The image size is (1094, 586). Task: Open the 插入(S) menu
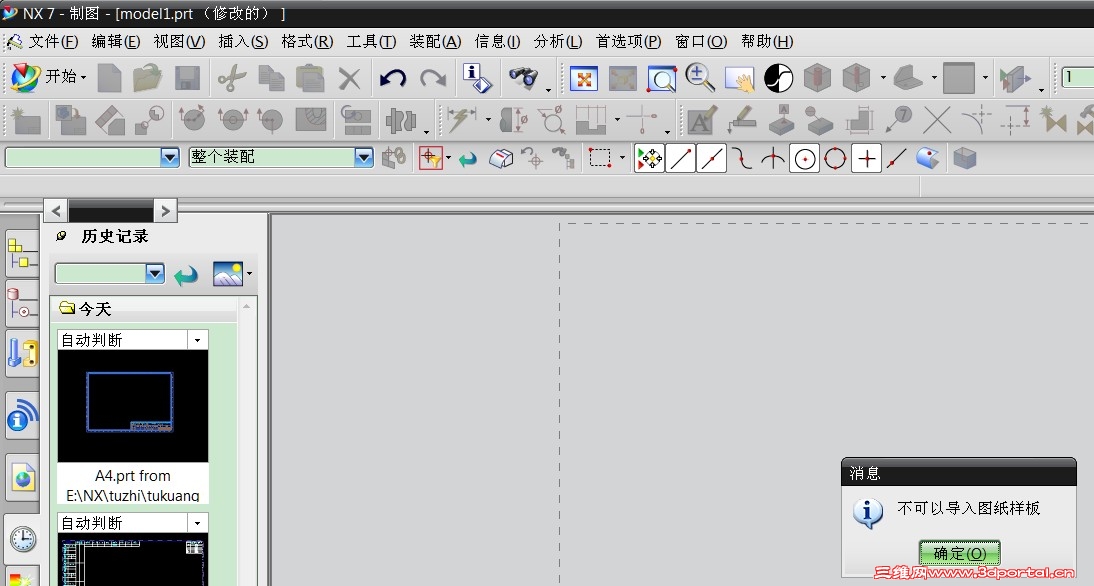click(243, 42)
